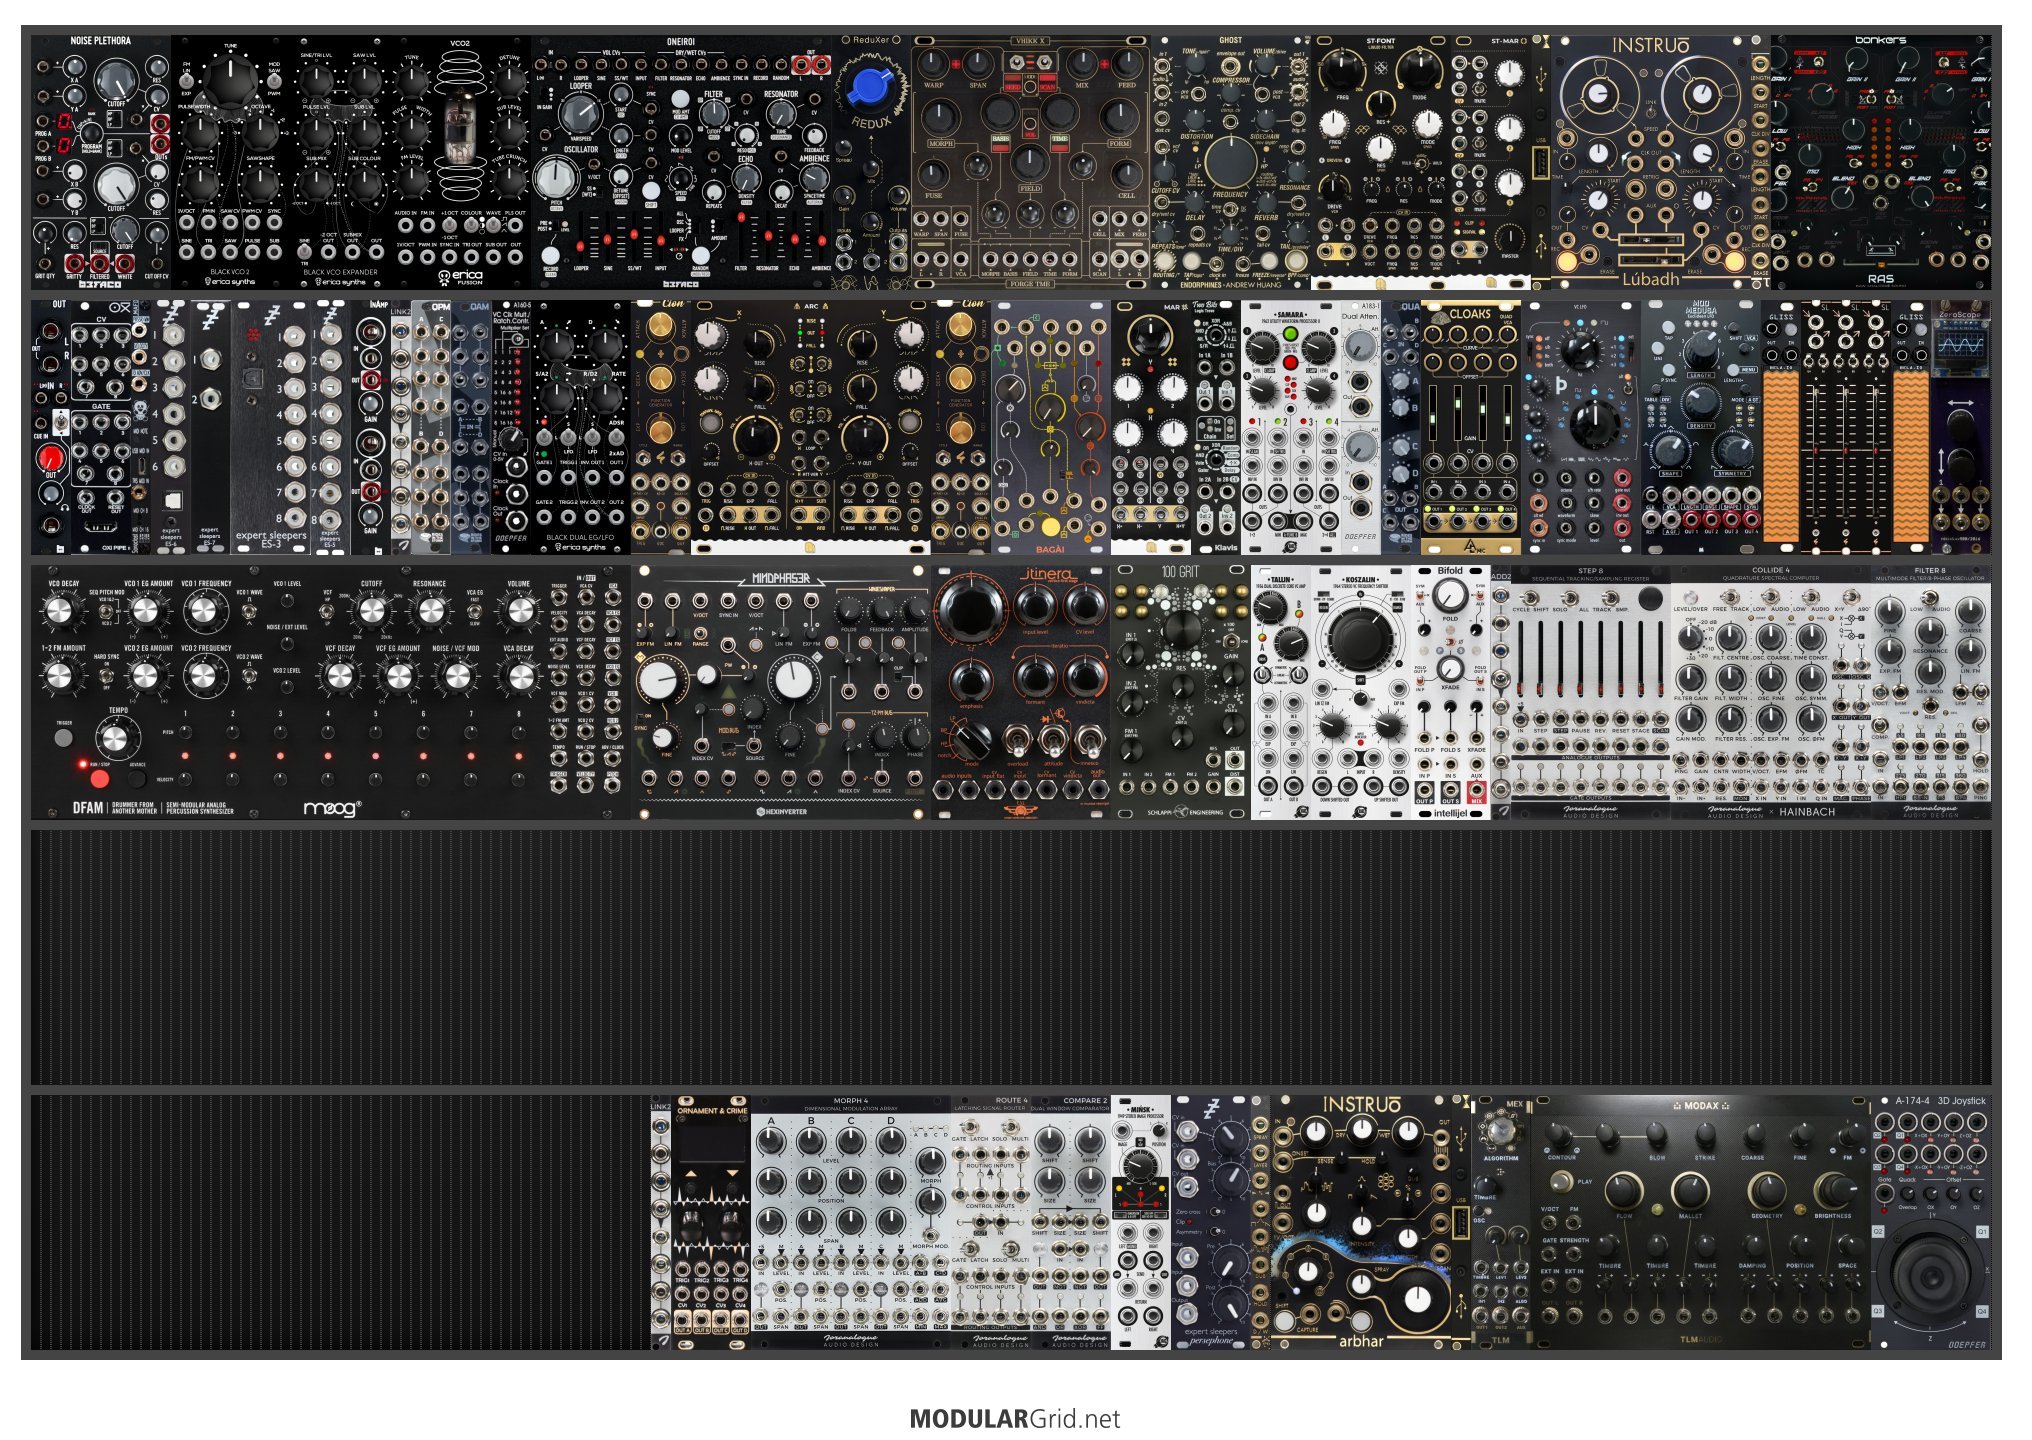This screenshot has width=2032, height=1440.
Task: Click the Mallet knob on MODAX
Action: point(1690,1190)
